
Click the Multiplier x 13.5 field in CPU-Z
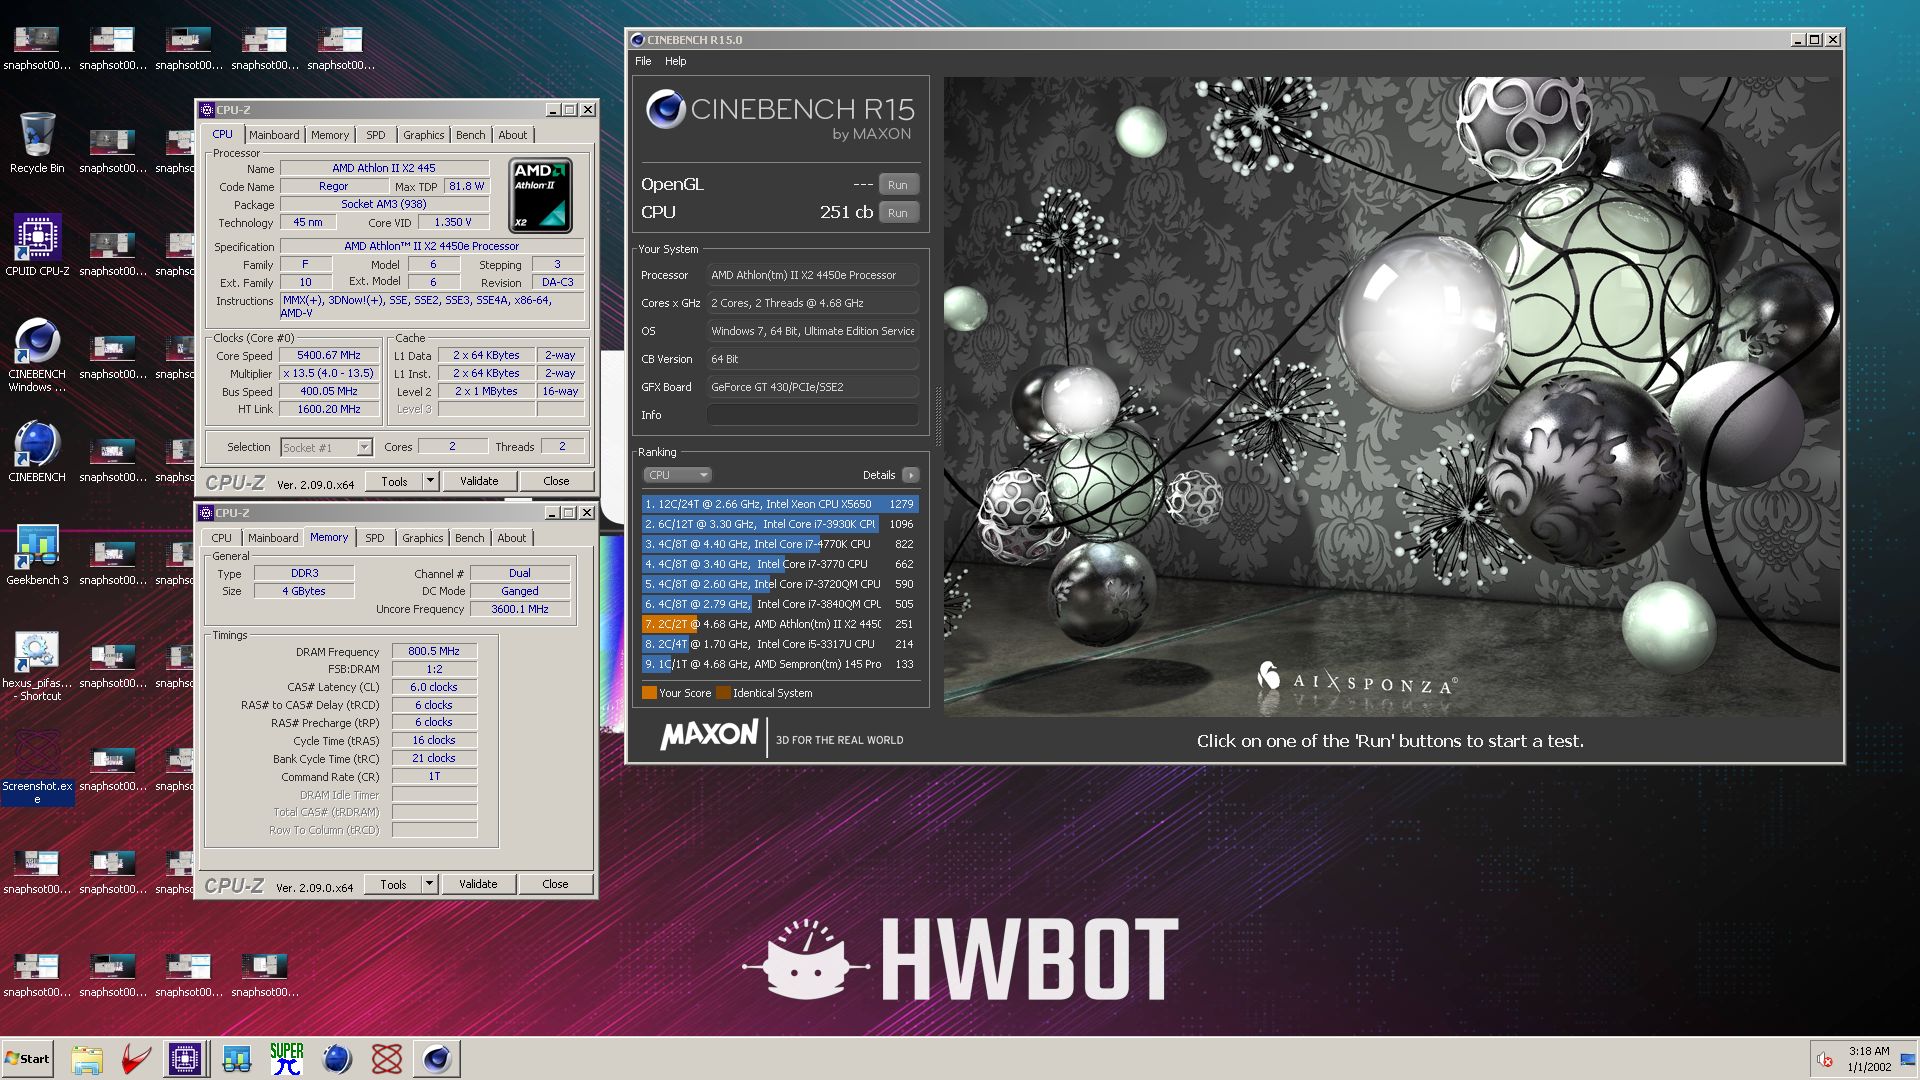[x=329, y=373]
